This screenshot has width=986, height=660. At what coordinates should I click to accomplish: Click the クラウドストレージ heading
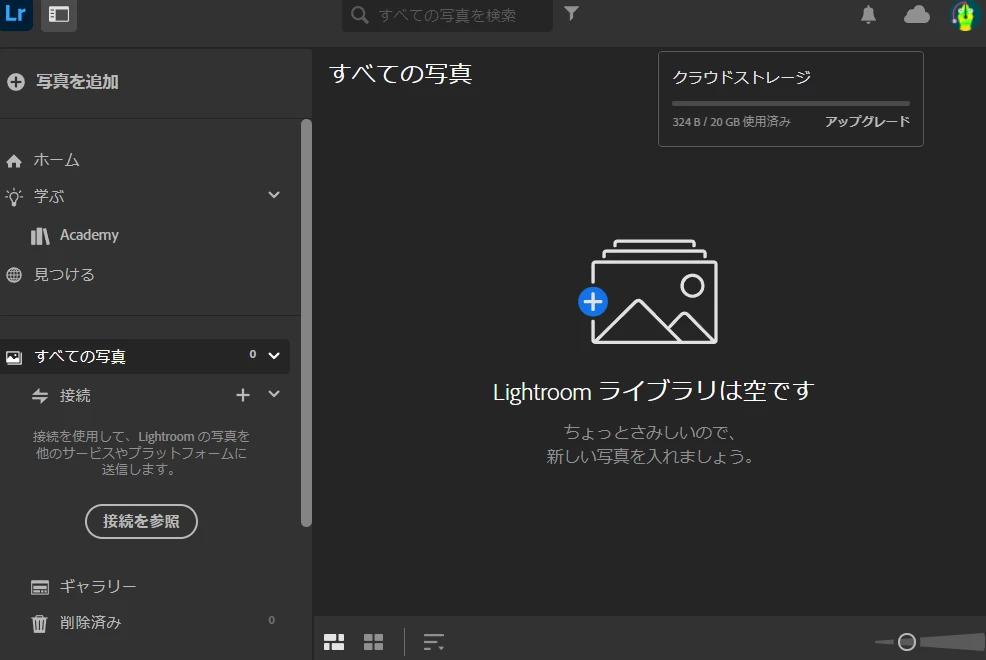click(742, 77)
